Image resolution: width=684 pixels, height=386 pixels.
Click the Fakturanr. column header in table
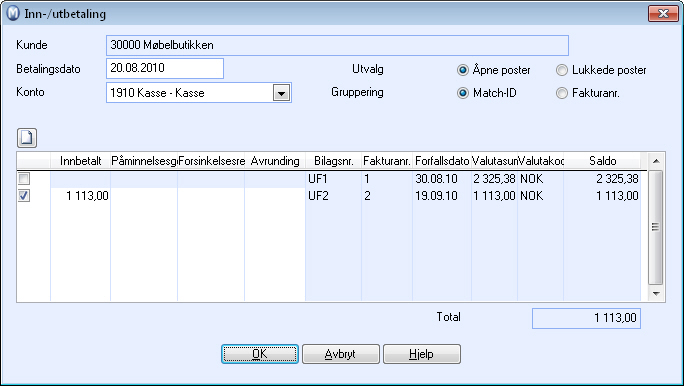(x=387, y=161)
